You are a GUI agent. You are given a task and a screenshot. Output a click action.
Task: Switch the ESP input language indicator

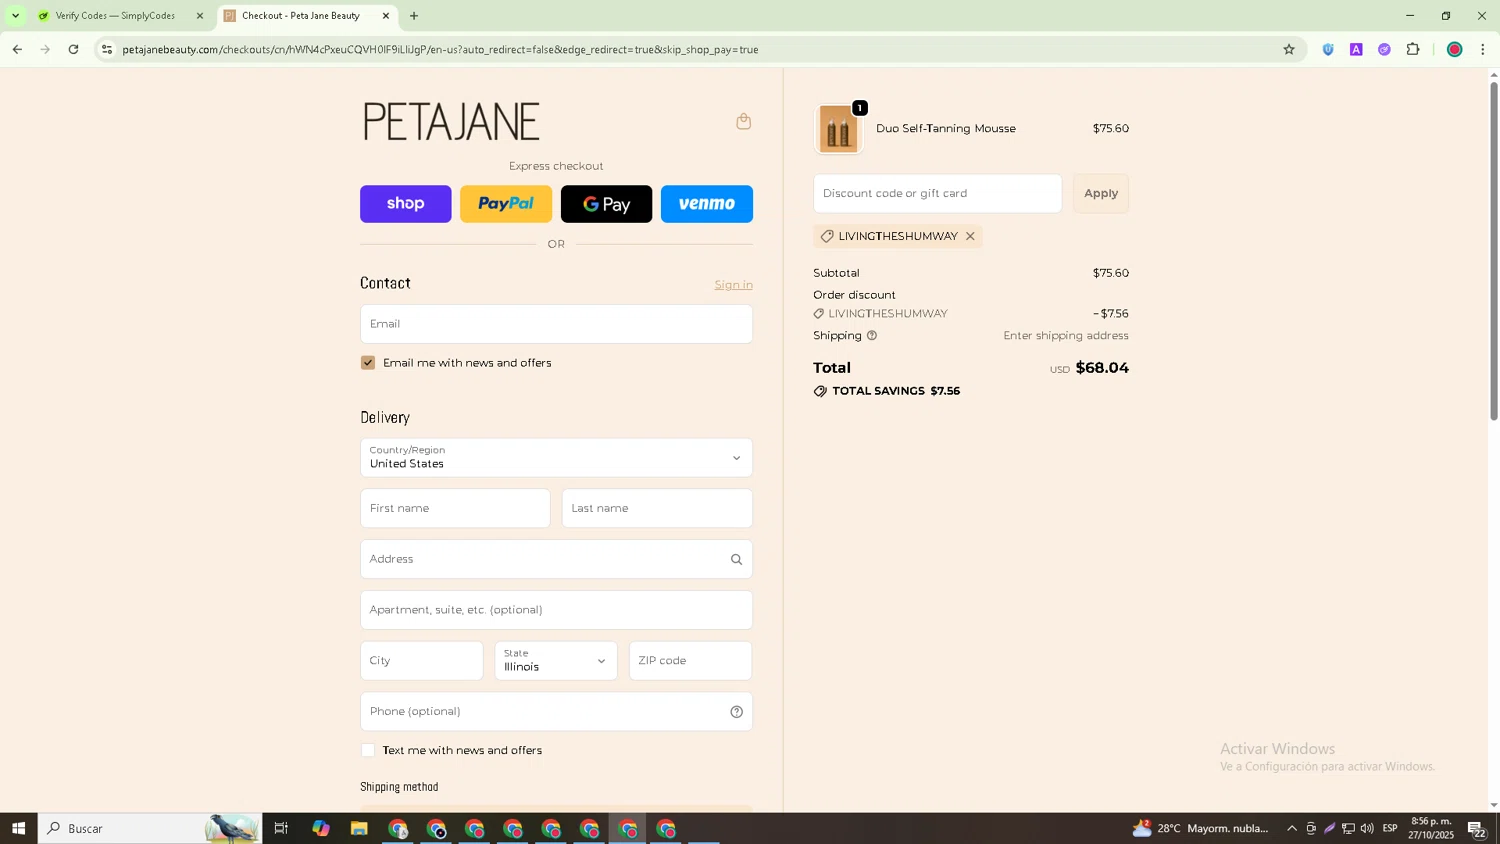(1390, 829)
